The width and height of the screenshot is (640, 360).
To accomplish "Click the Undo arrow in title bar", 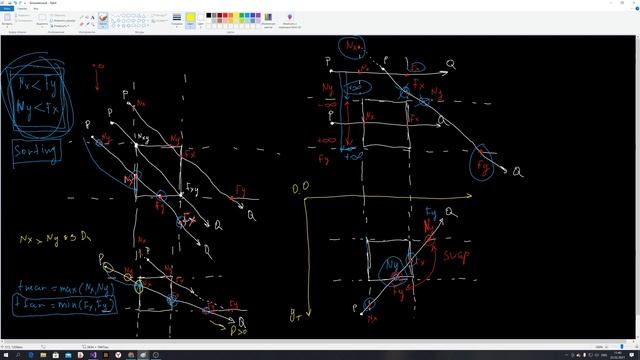I will tap(16, 3).
